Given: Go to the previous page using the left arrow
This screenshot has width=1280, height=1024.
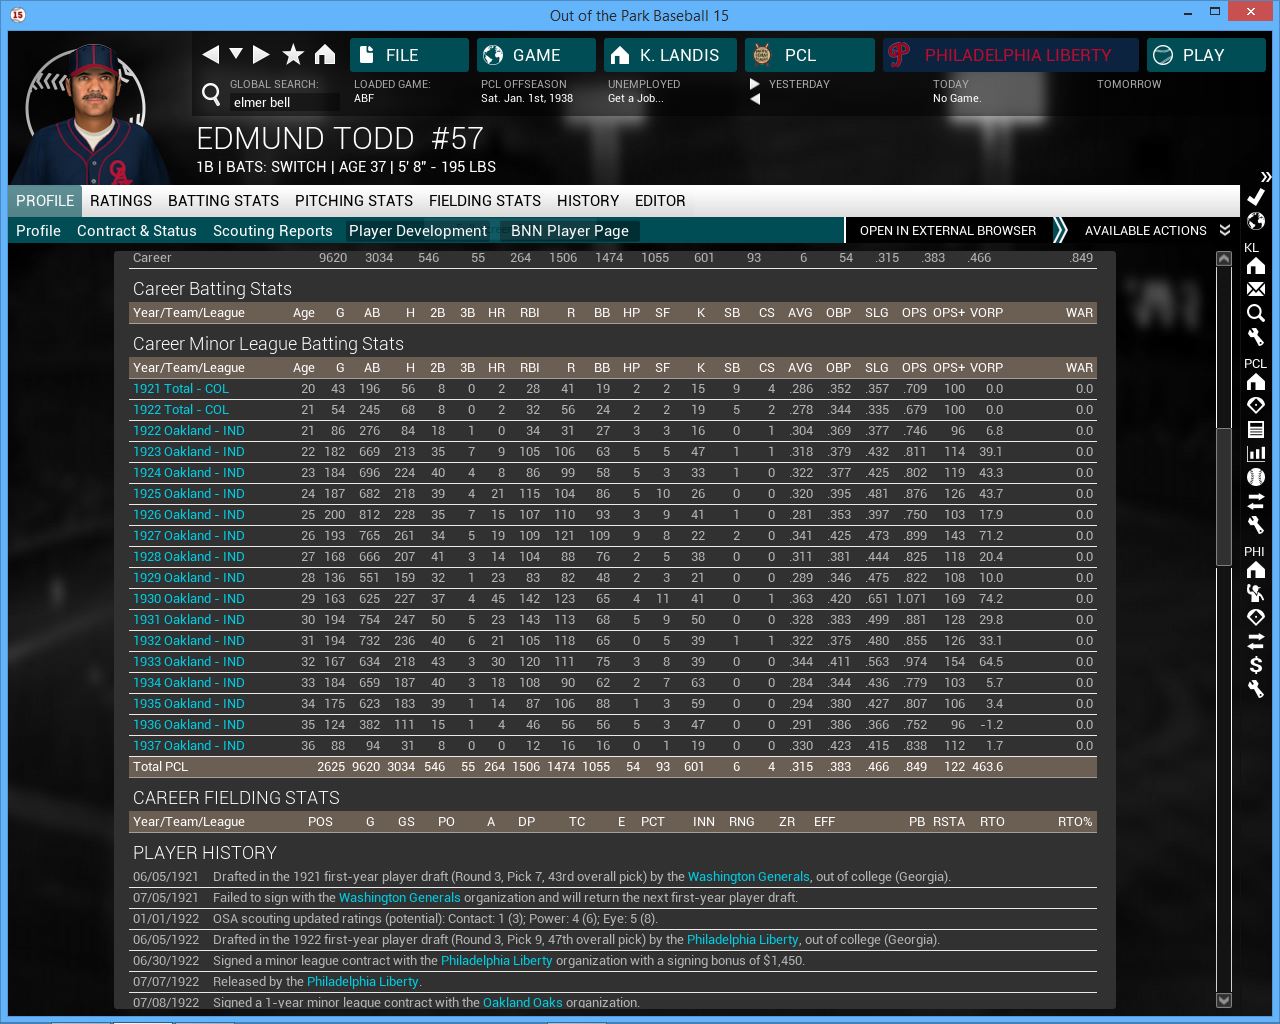Looking at the screenshot, I should 210,54.
